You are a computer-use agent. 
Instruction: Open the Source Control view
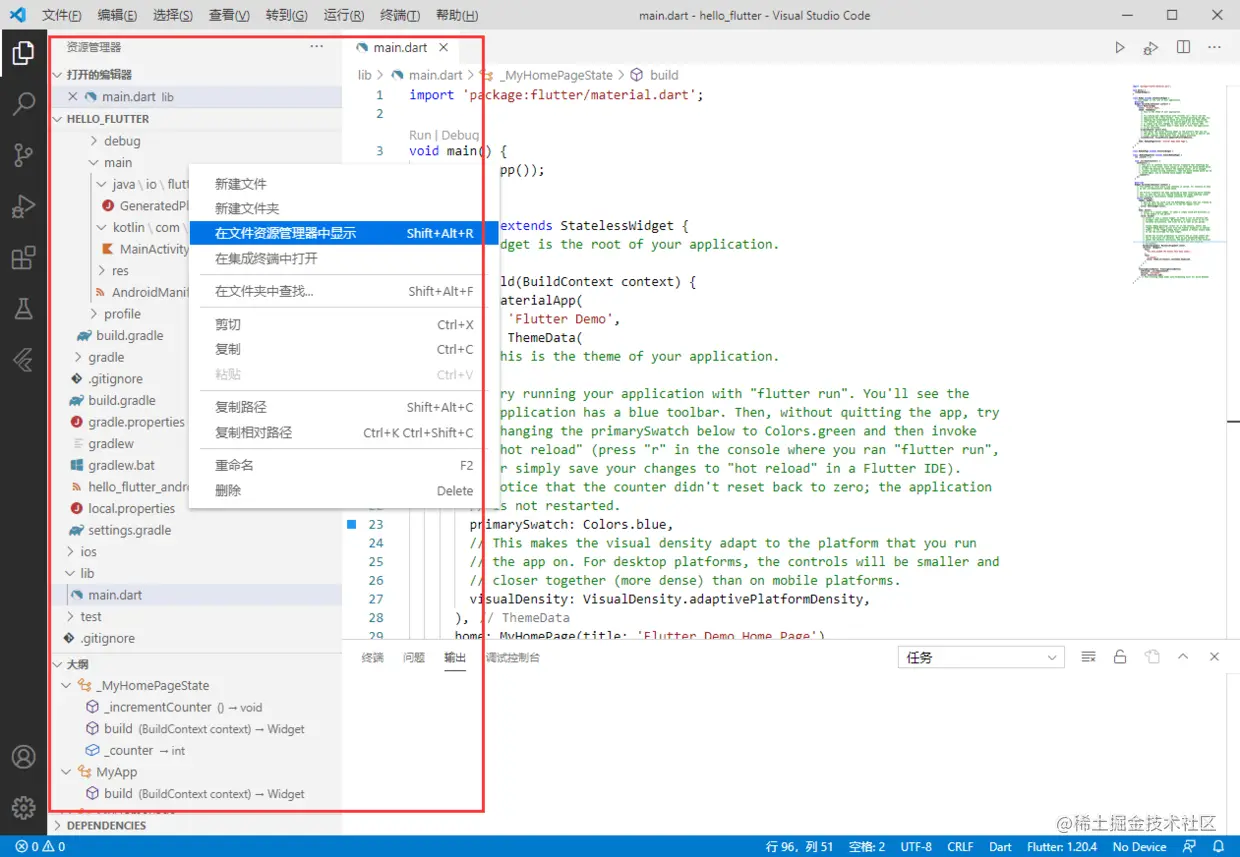point(23,155)
